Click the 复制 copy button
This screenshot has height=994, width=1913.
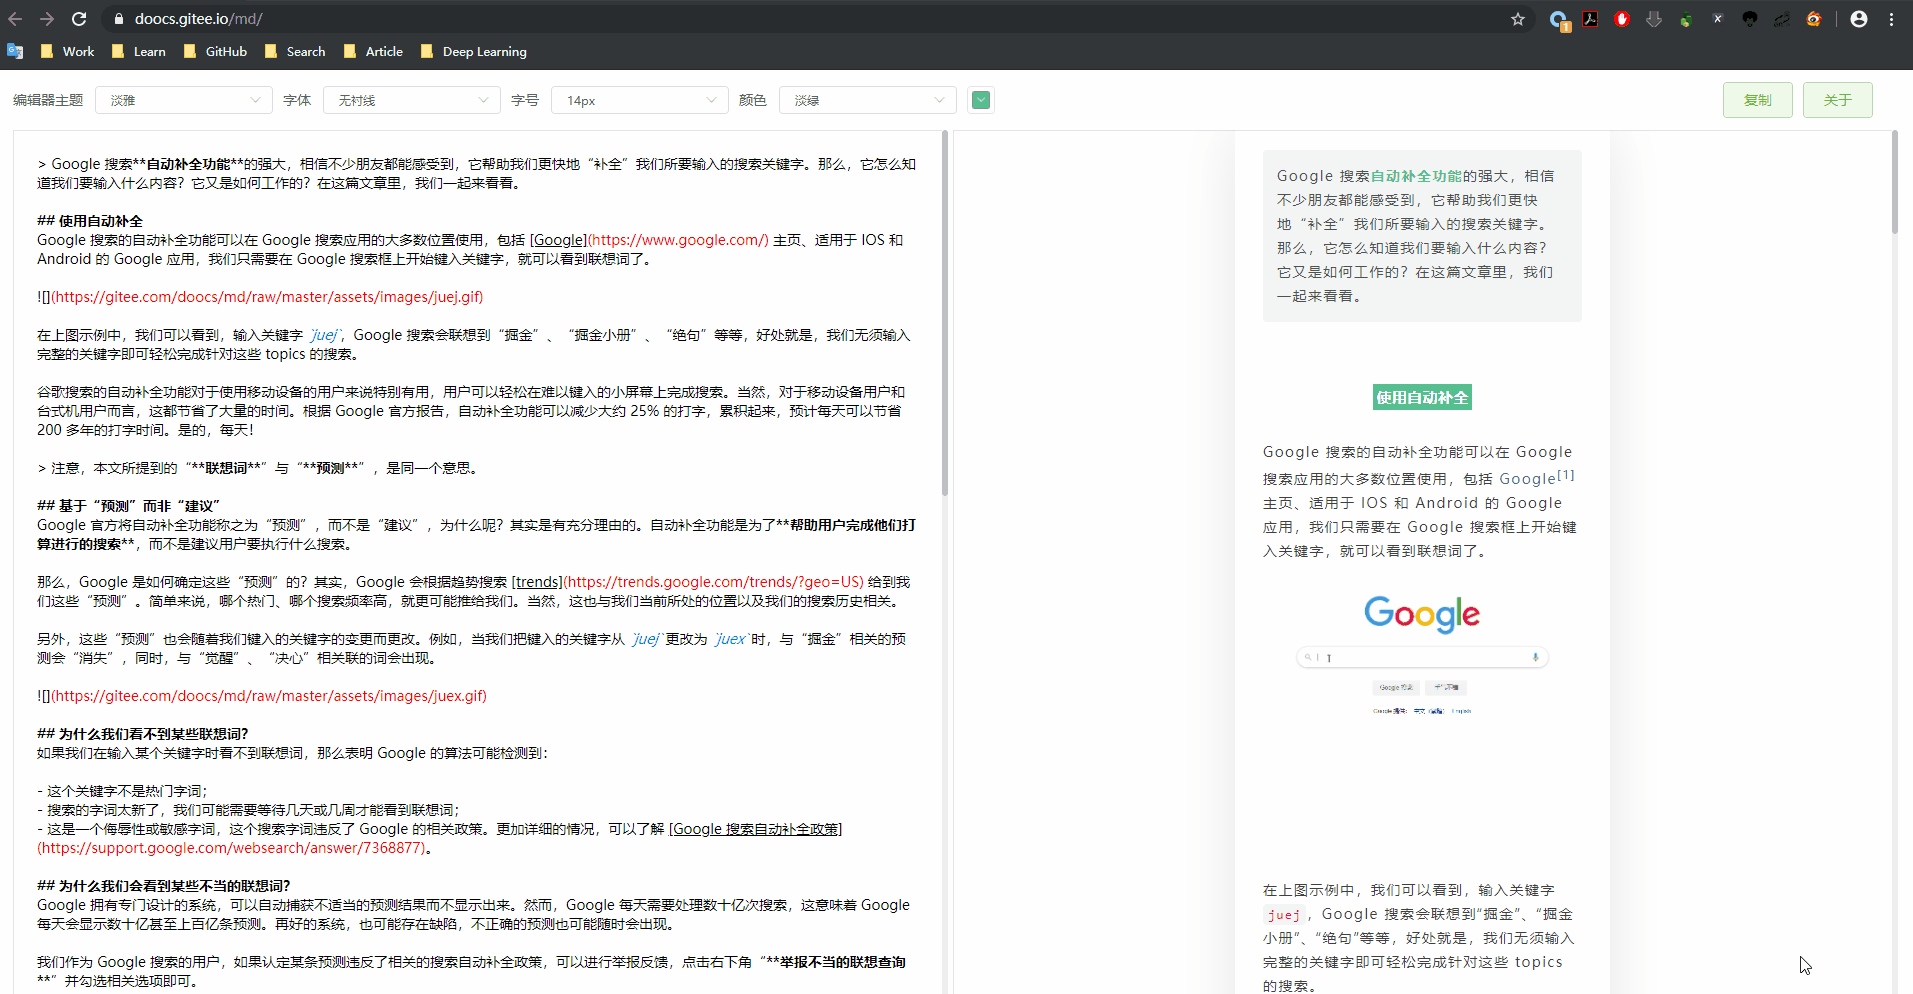point(1757,100)
